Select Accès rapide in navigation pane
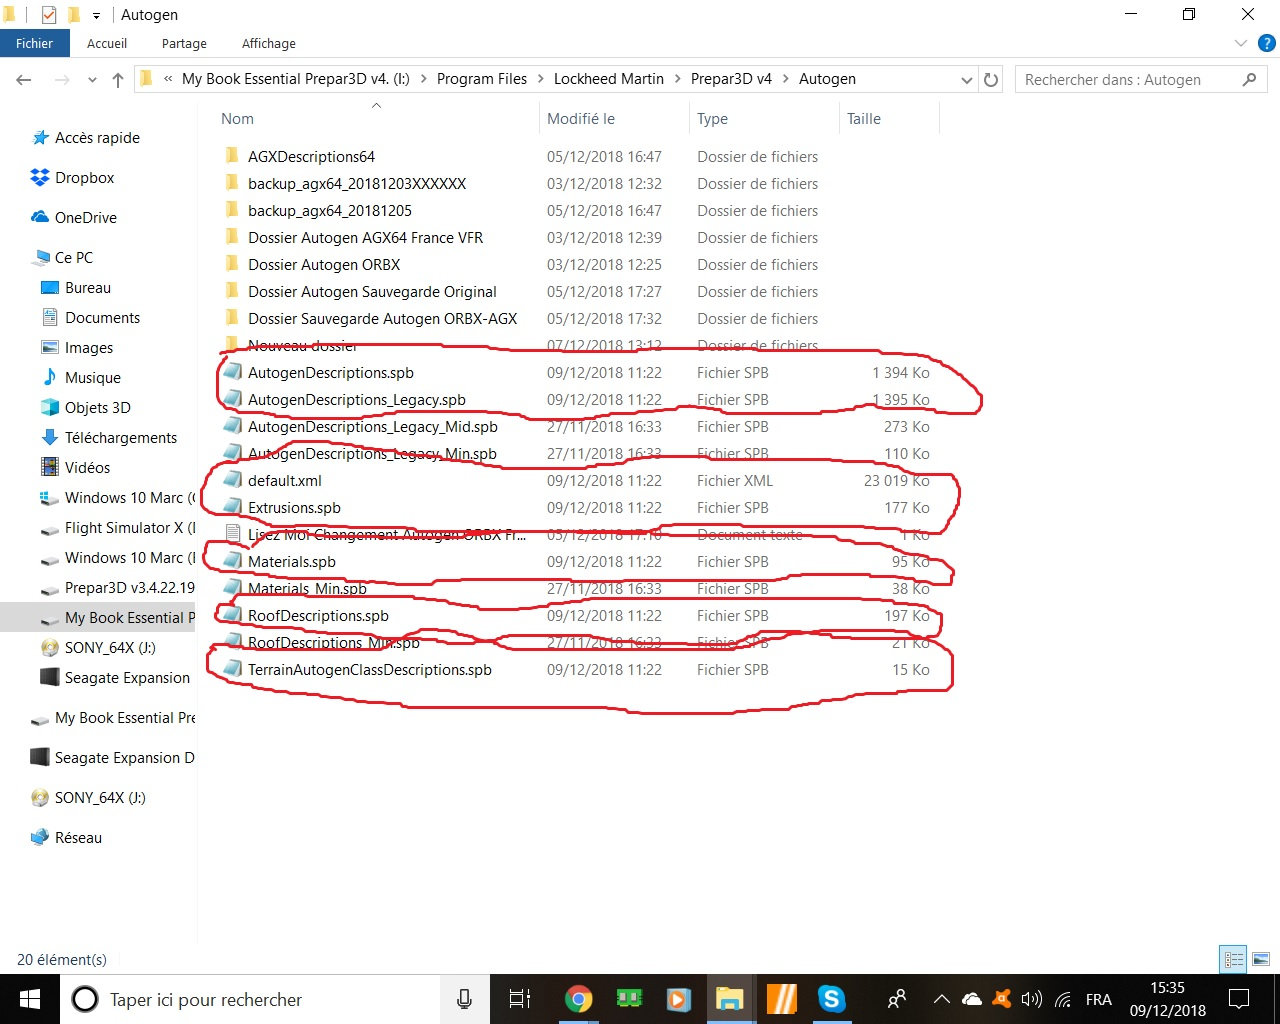The height and width of the screenshot is (1024, 1280). [x=97, y=138]
